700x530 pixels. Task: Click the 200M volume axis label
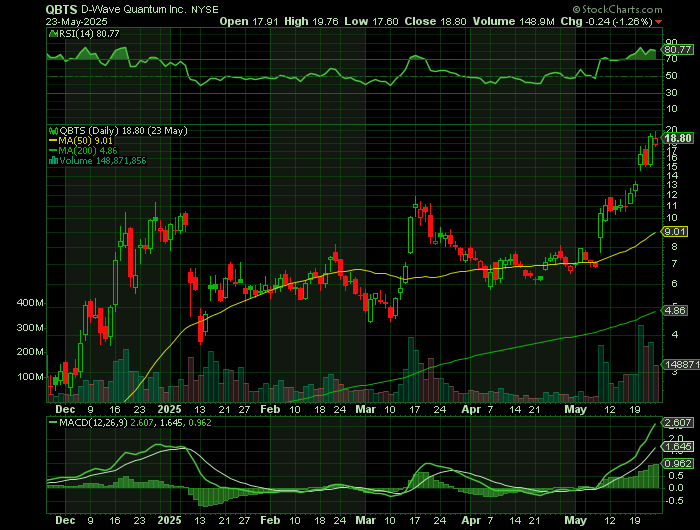(x=30, y=352)
